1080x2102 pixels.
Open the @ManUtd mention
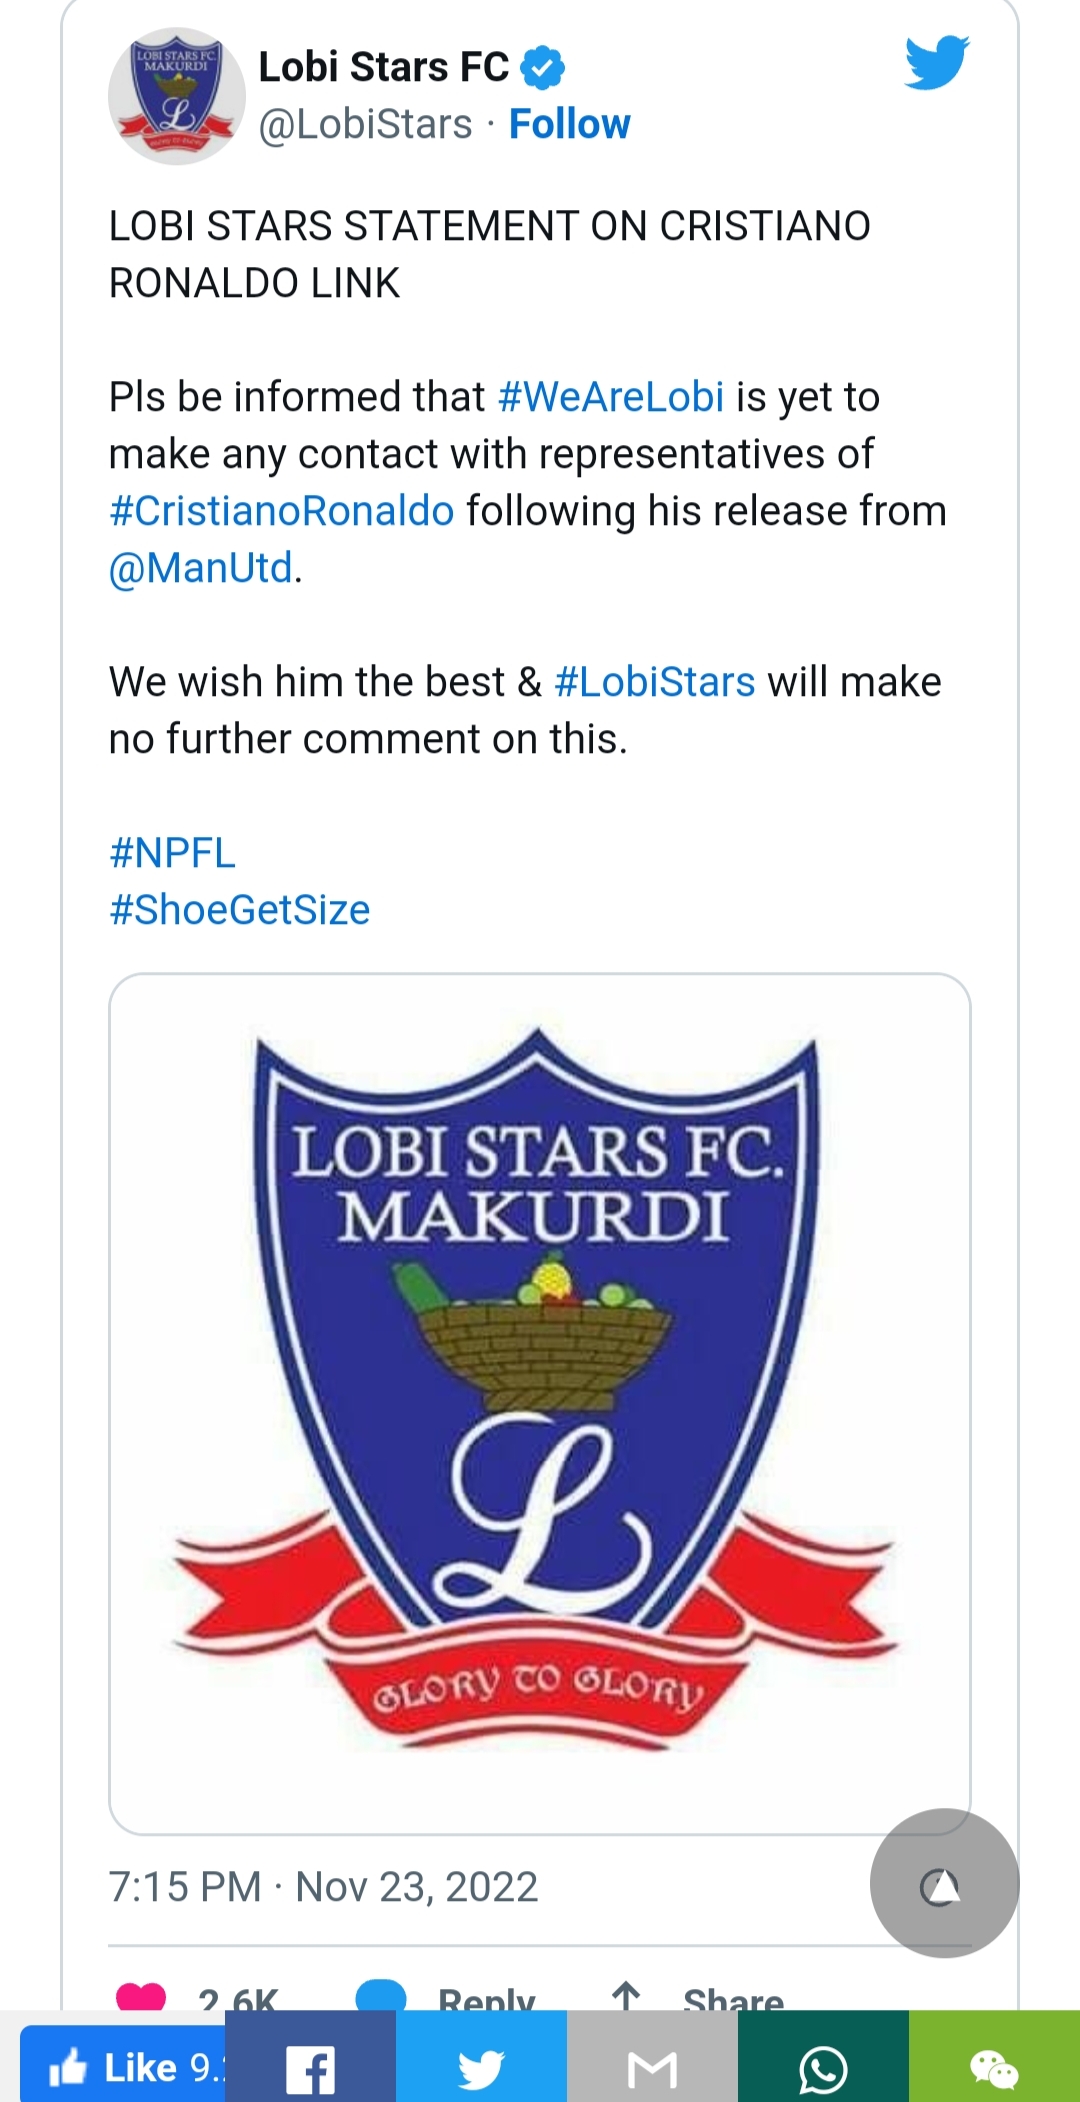pyautogui.click(x=201, y=568)
